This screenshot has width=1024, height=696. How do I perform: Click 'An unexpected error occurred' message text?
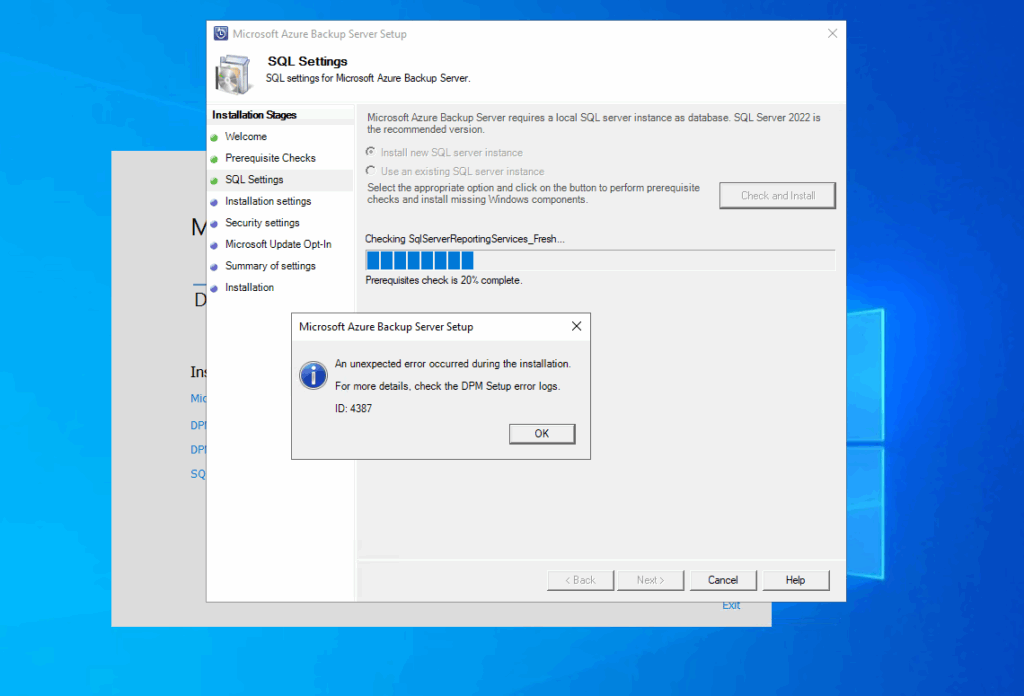click(x=453, y=364)
